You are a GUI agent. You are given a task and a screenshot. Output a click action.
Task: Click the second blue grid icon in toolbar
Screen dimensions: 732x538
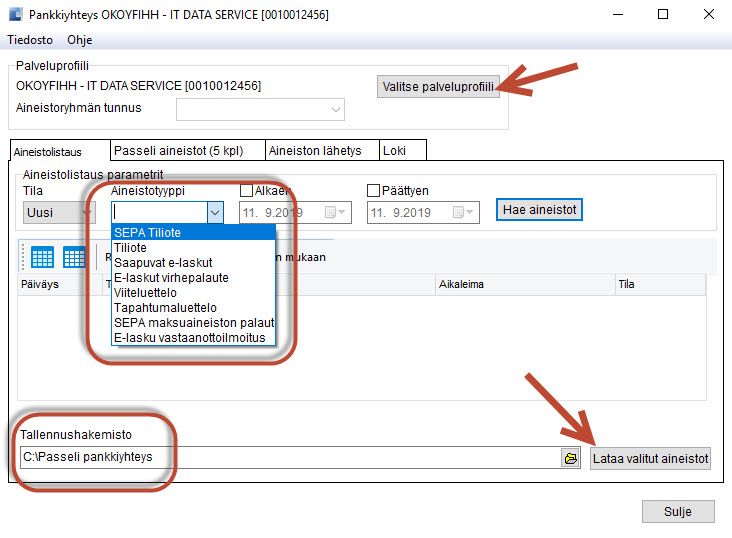(74, 257)
